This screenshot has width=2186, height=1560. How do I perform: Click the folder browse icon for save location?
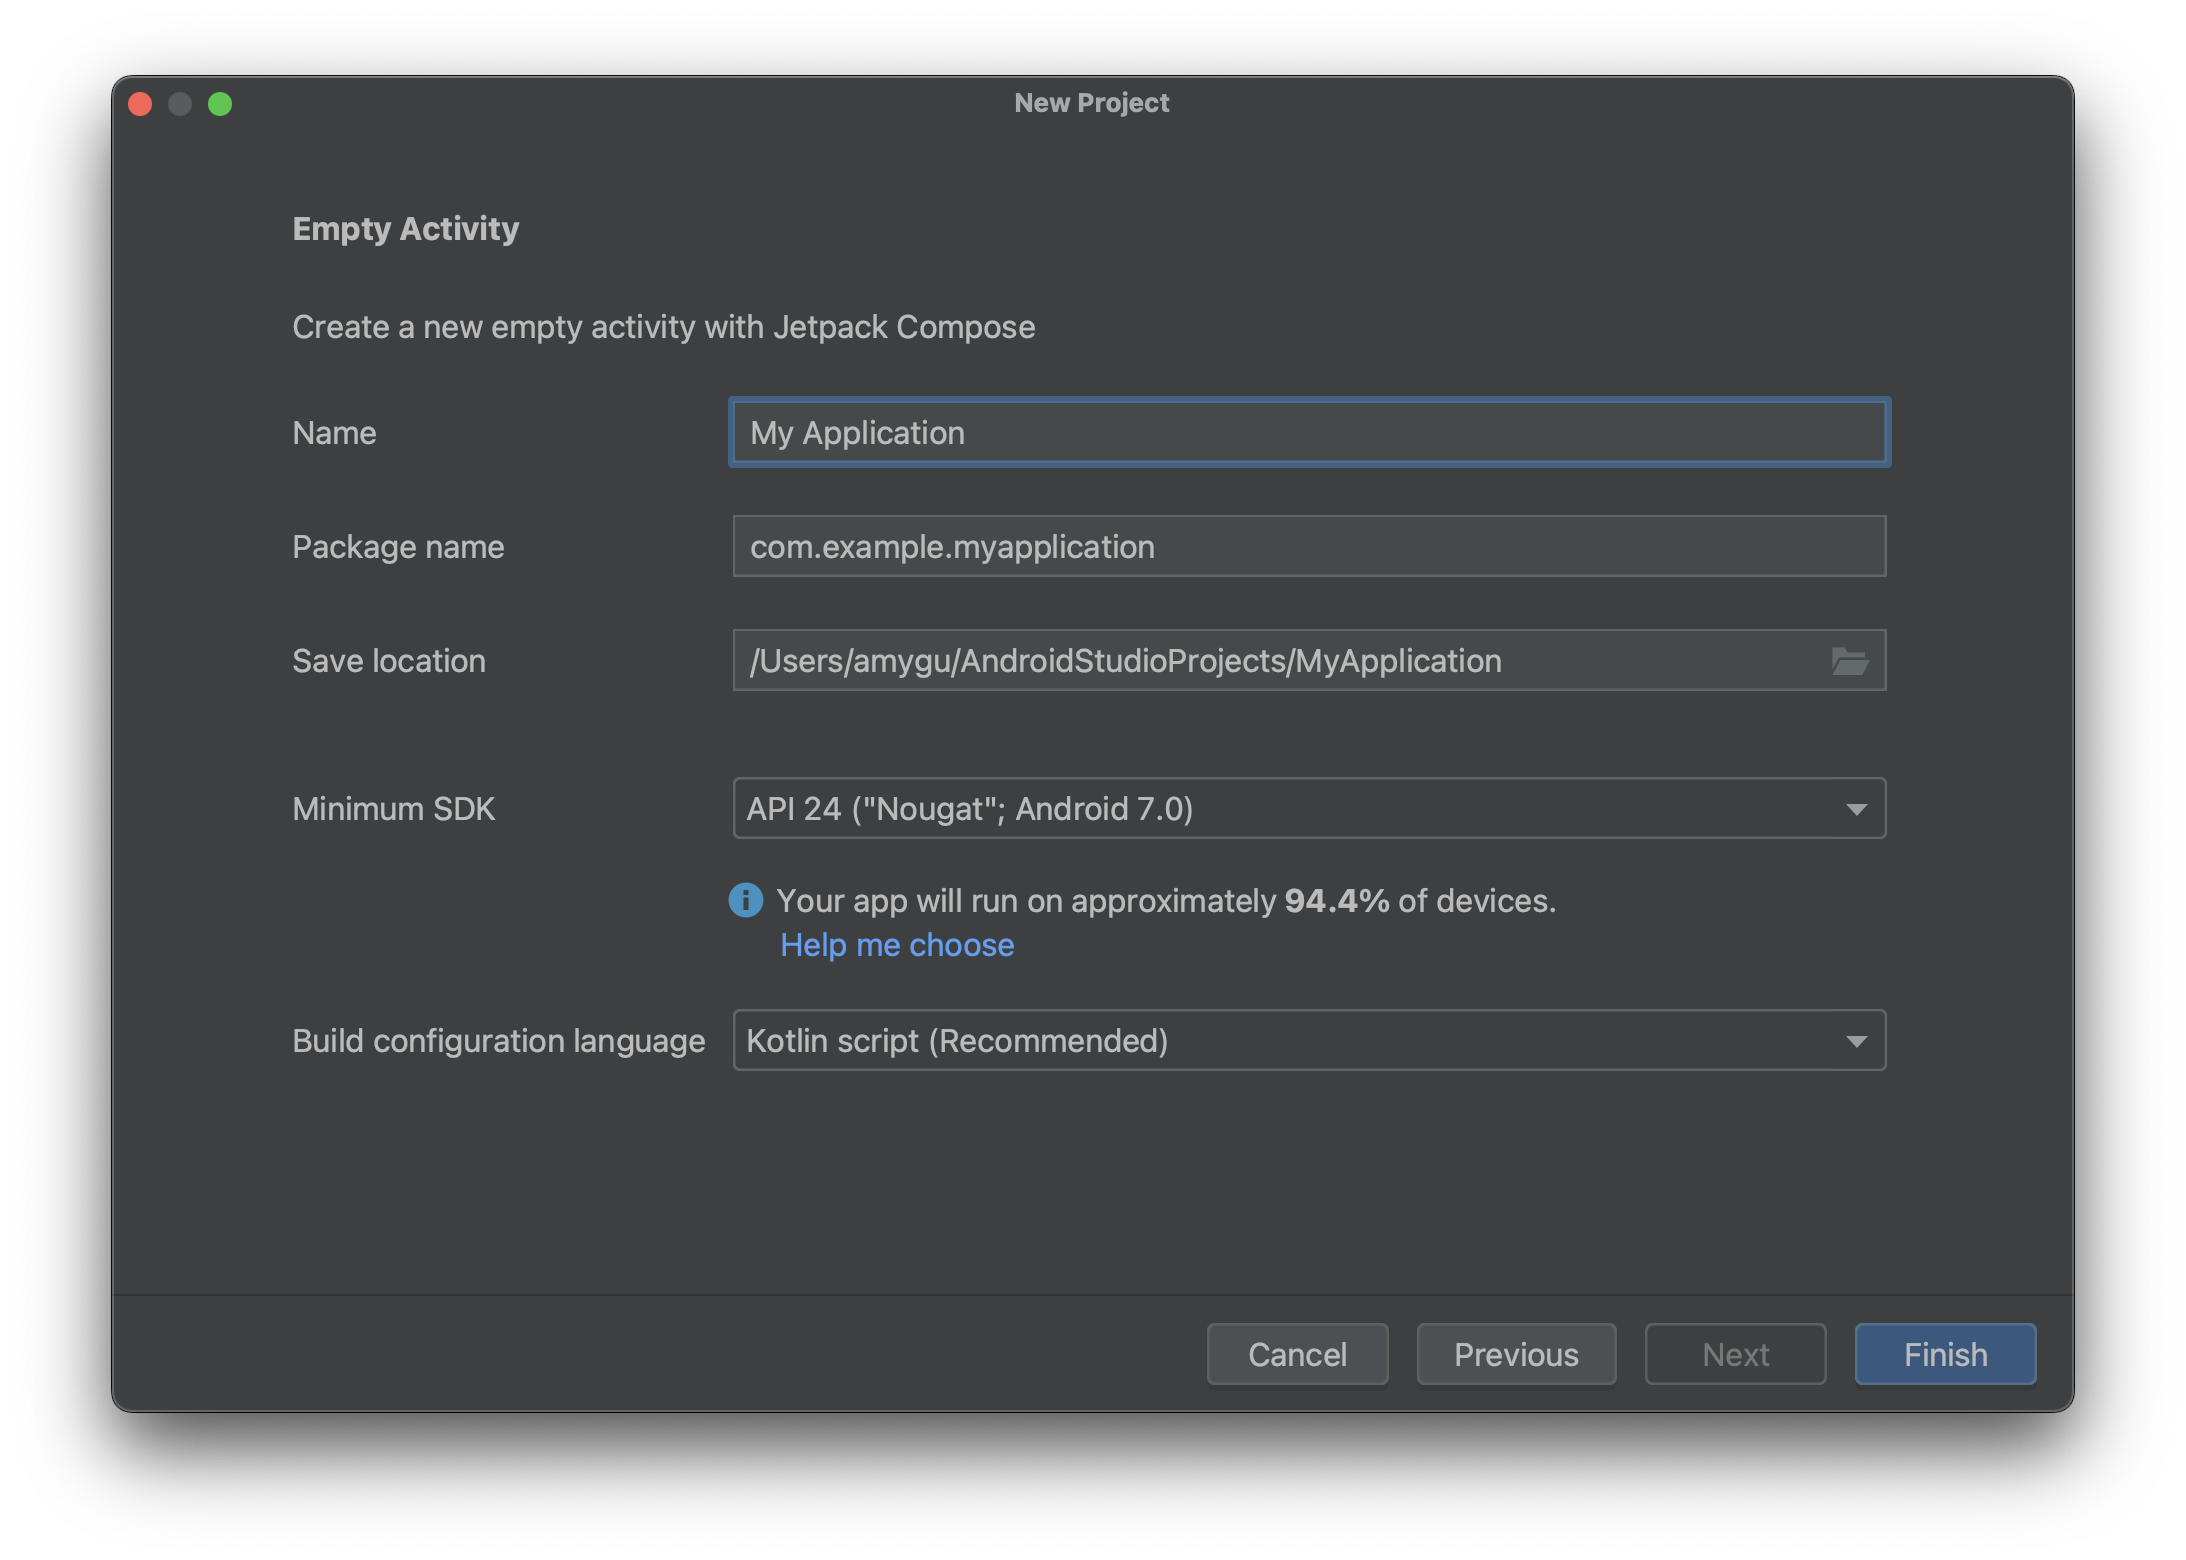click(x=1850, y=660)
